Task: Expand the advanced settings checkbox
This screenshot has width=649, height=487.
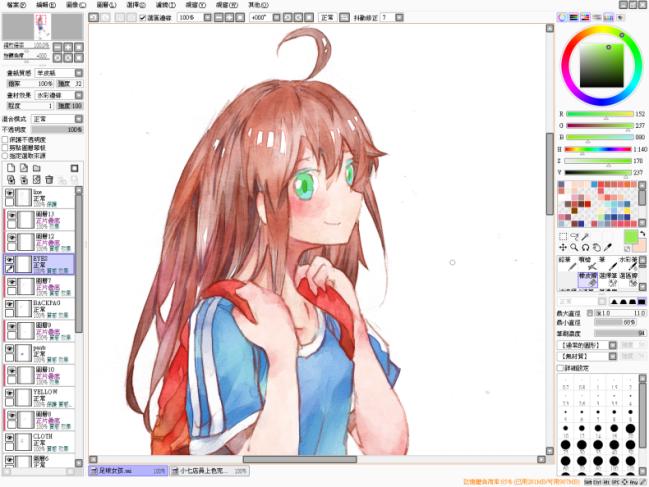Action: tap(560, 368)
